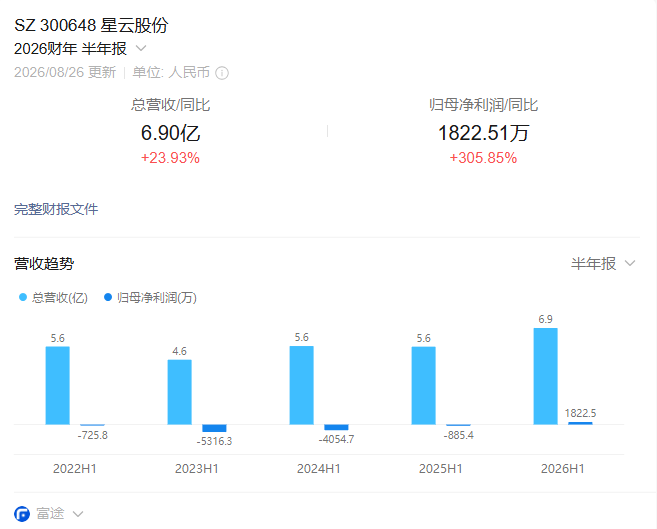Select the 2026H1 revenue bar labeled 6.9
This screenshot has width=657, height=529.
(x=545, y=376)
